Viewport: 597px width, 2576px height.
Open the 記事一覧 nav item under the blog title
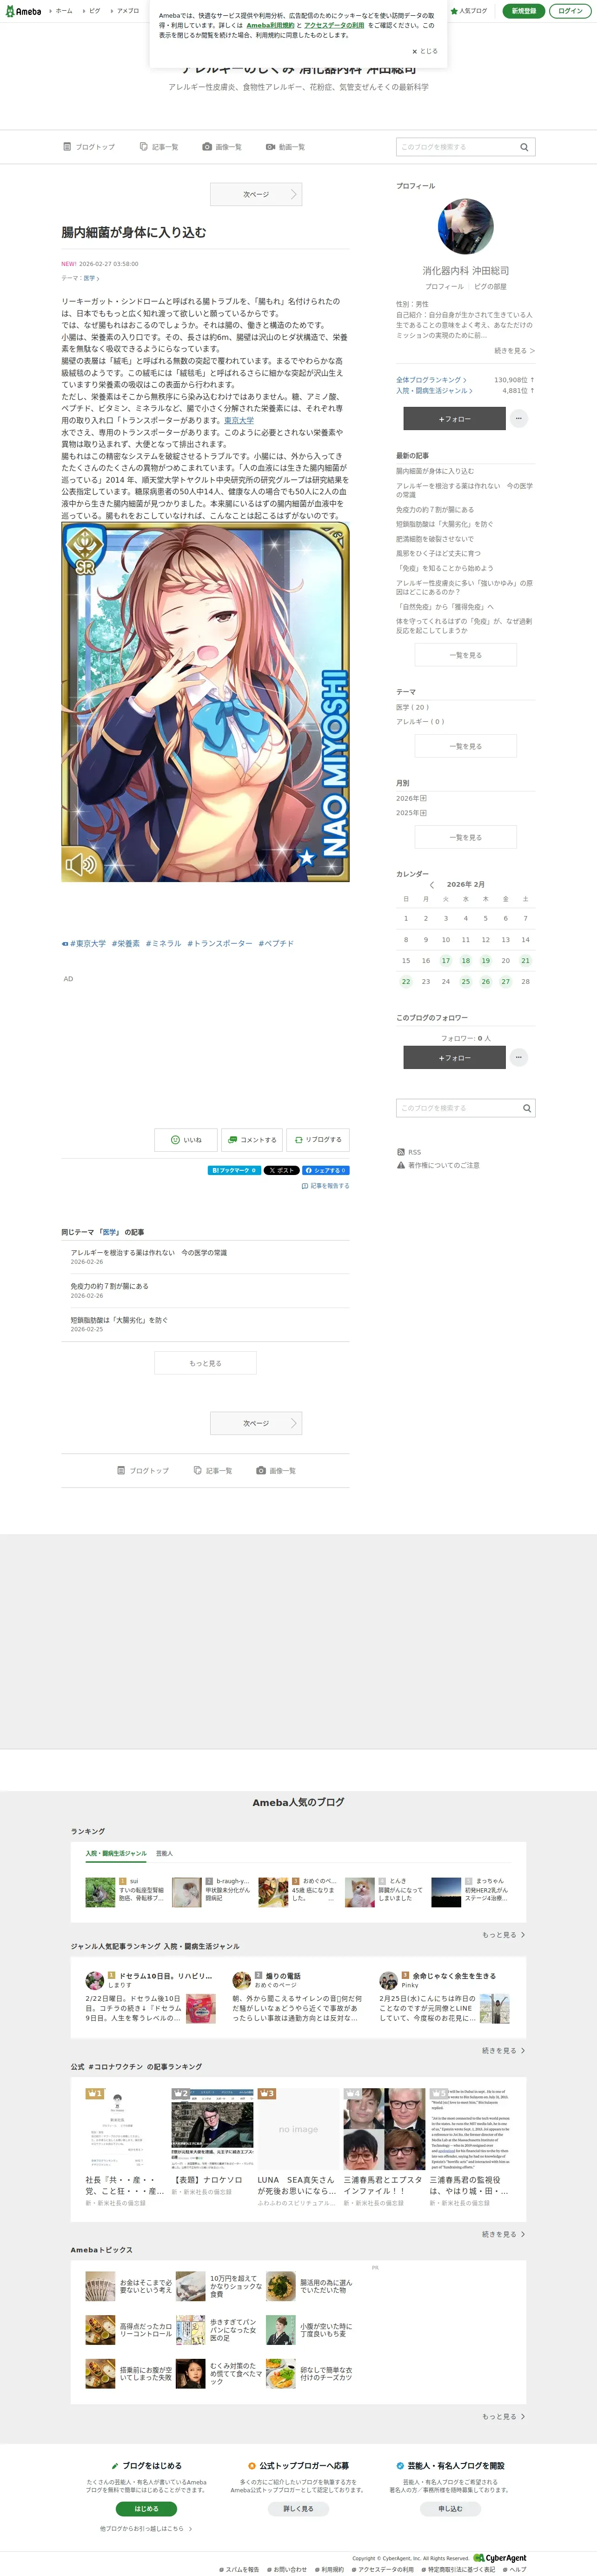[x=159, y=147]
